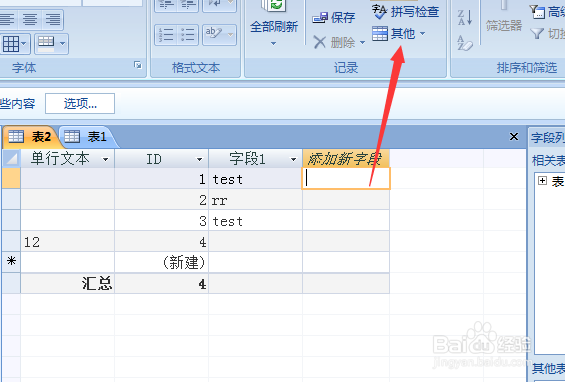Click the clear all sorts icon

pyautogui.click(x=465, y=43)
